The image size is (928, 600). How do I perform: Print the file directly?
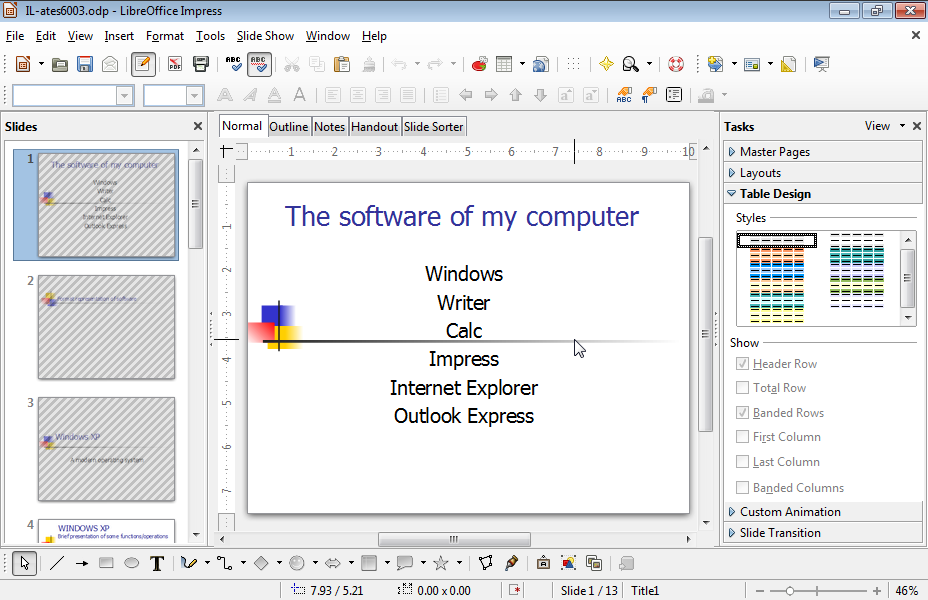click(x=201, y=64)
